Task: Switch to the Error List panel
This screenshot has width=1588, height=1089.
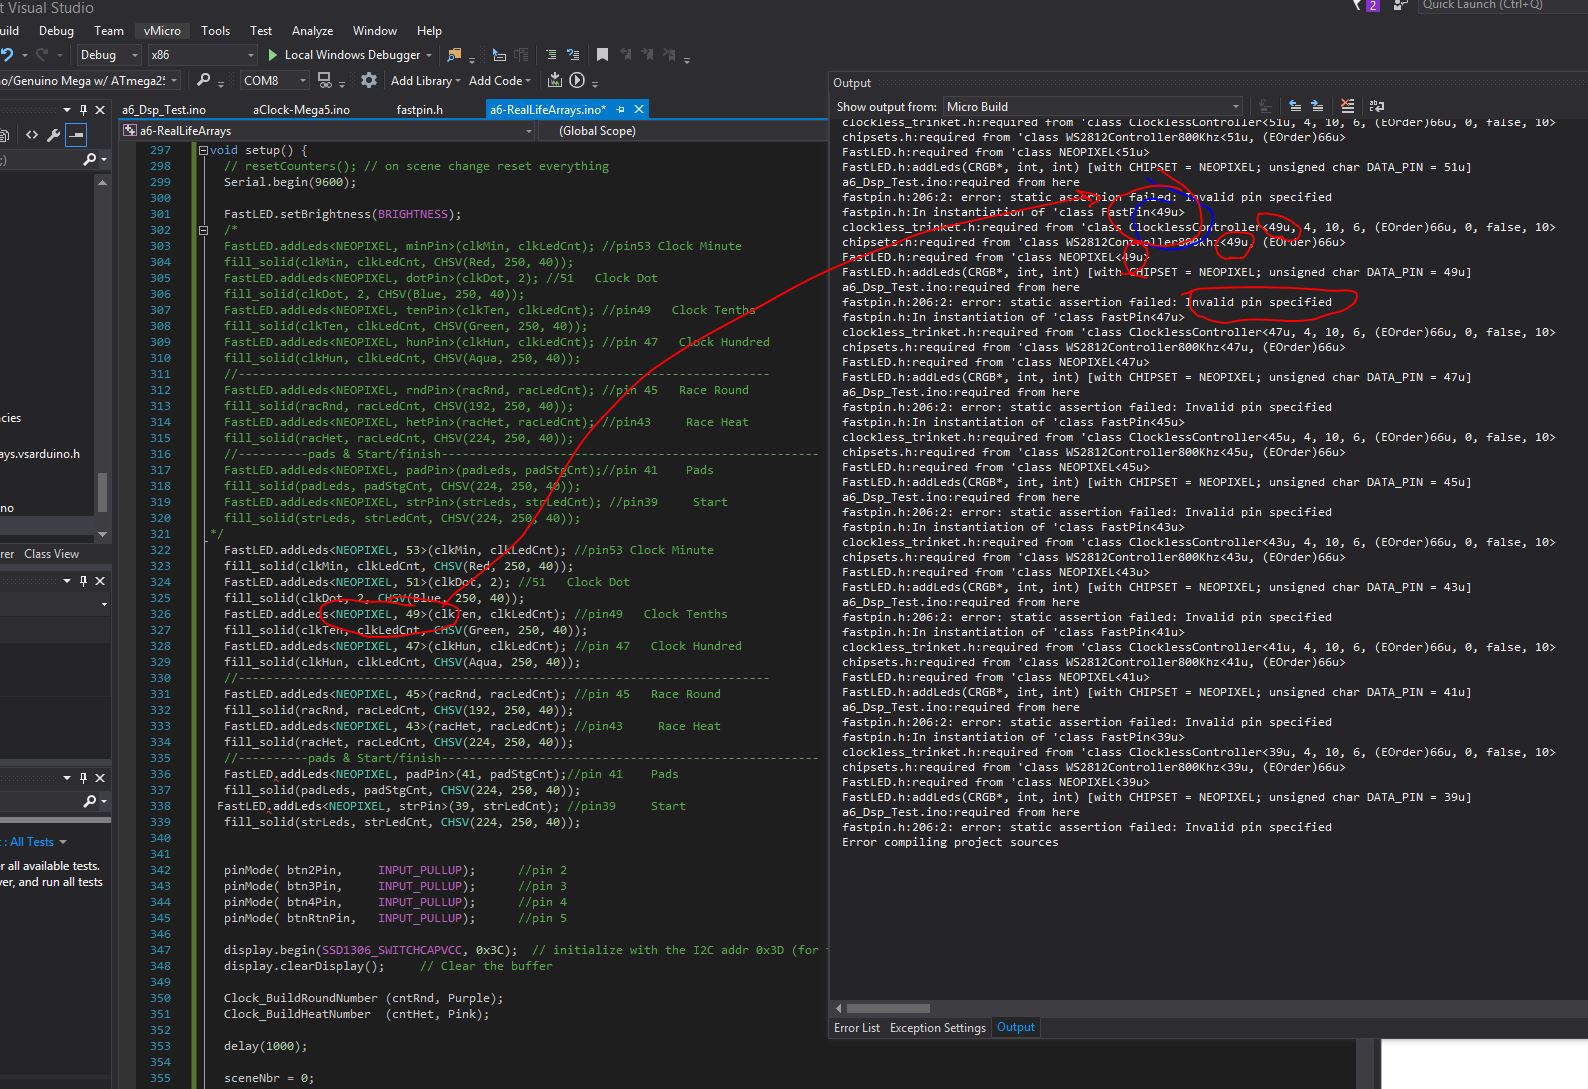Action: (857, 1027)
